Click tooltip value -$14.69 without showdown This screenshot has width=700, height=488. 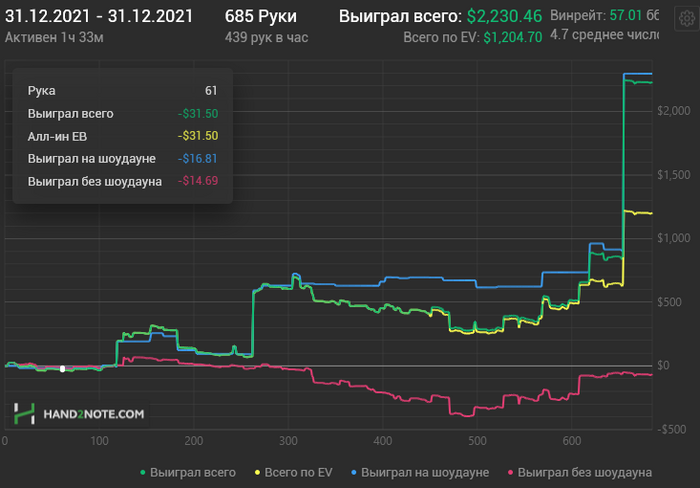point(198,181)
